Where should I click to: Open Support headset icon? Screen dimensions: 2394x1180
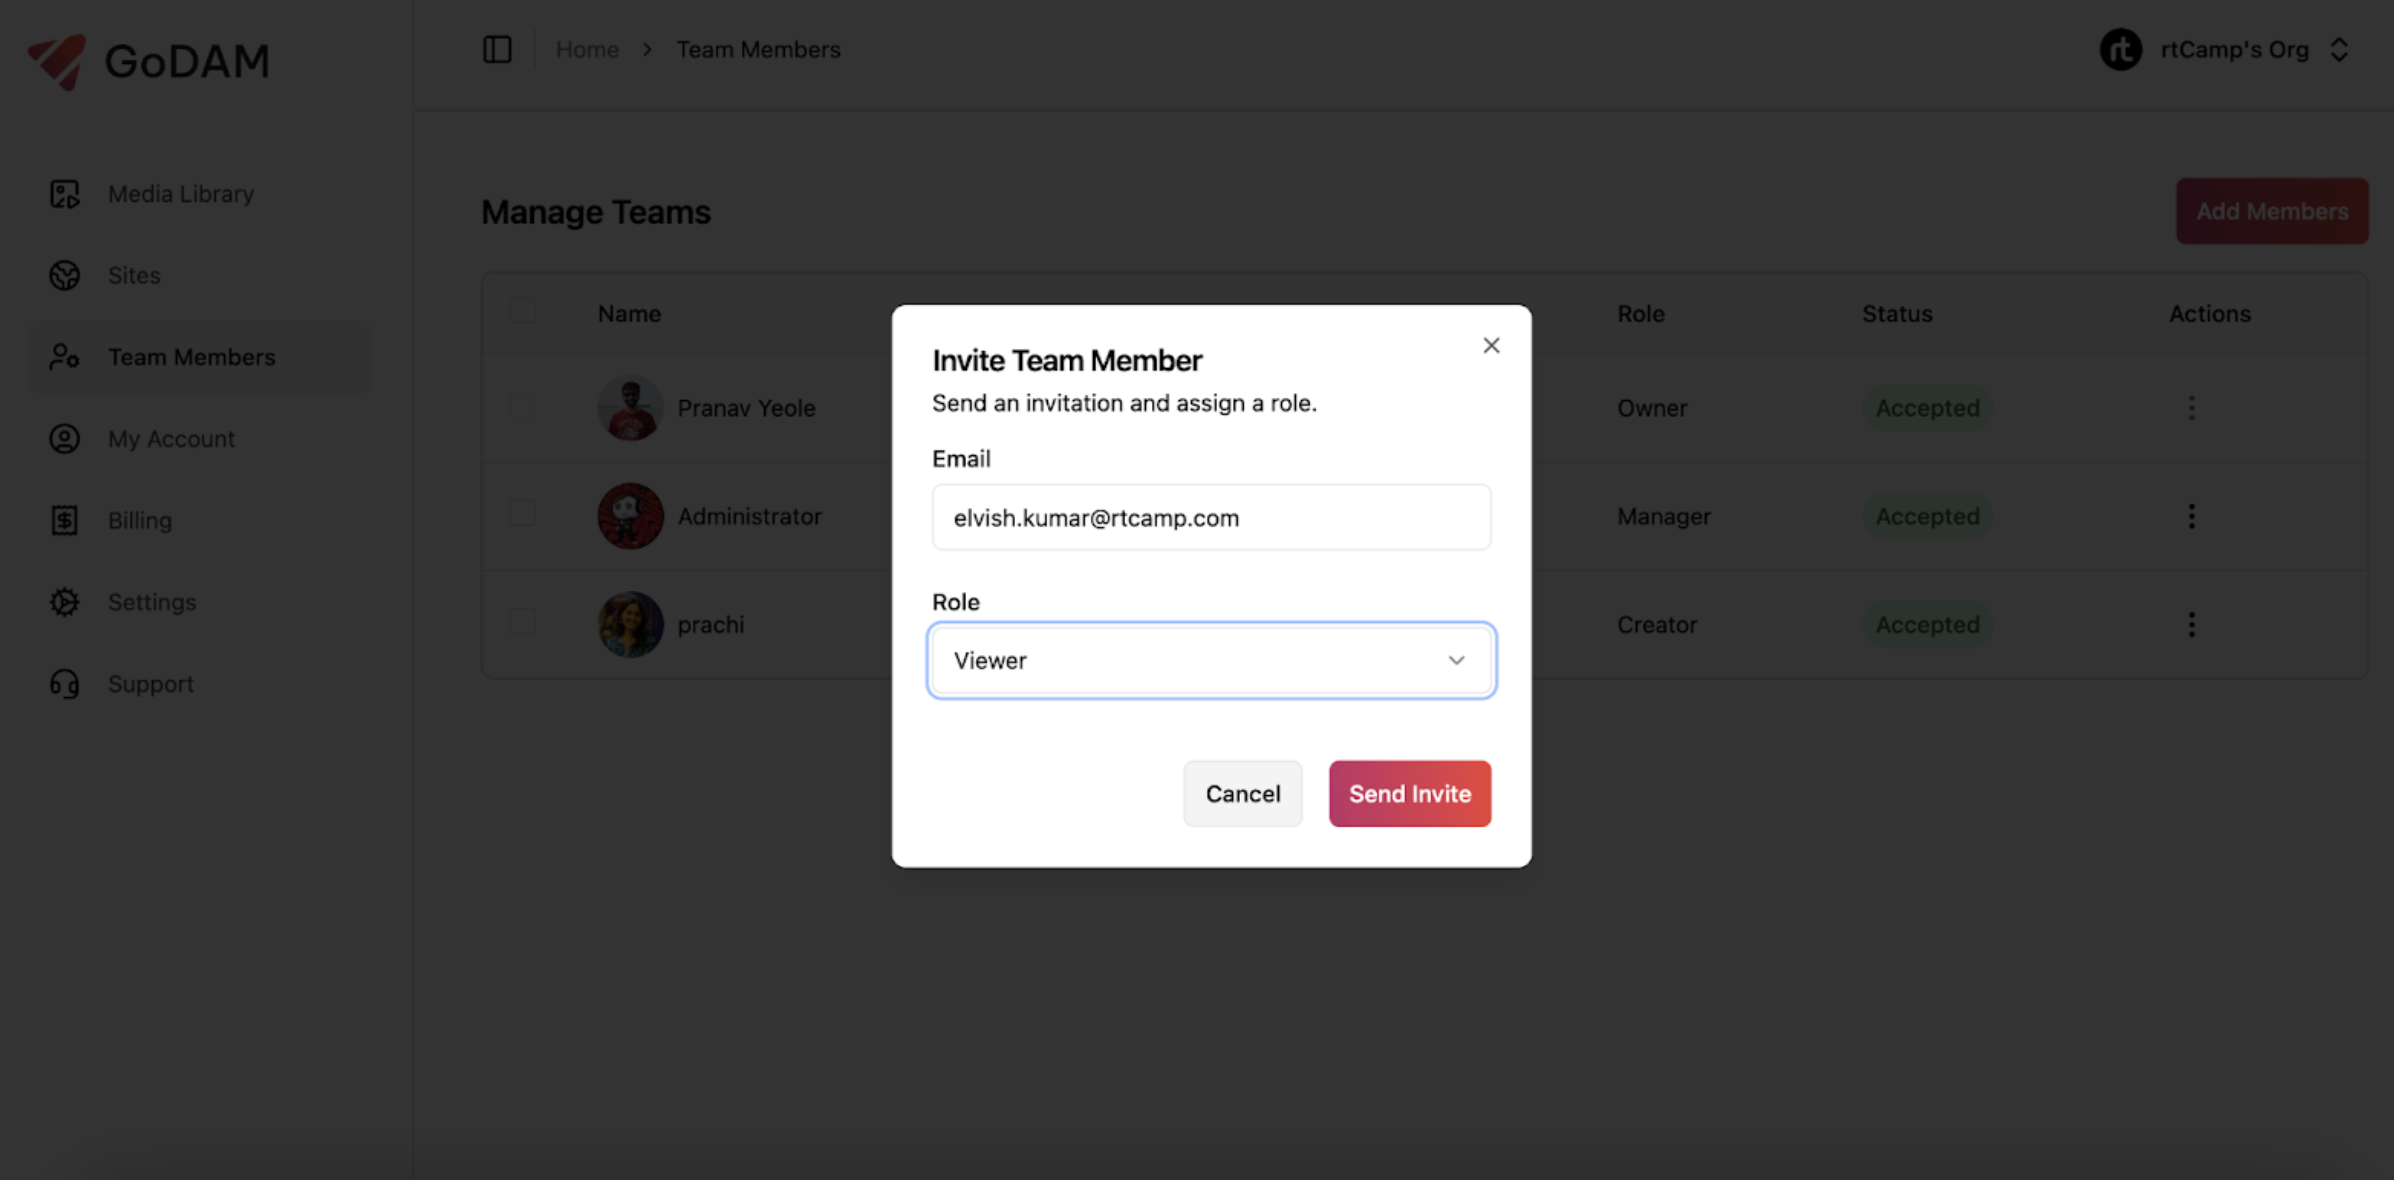click(65, 684)
